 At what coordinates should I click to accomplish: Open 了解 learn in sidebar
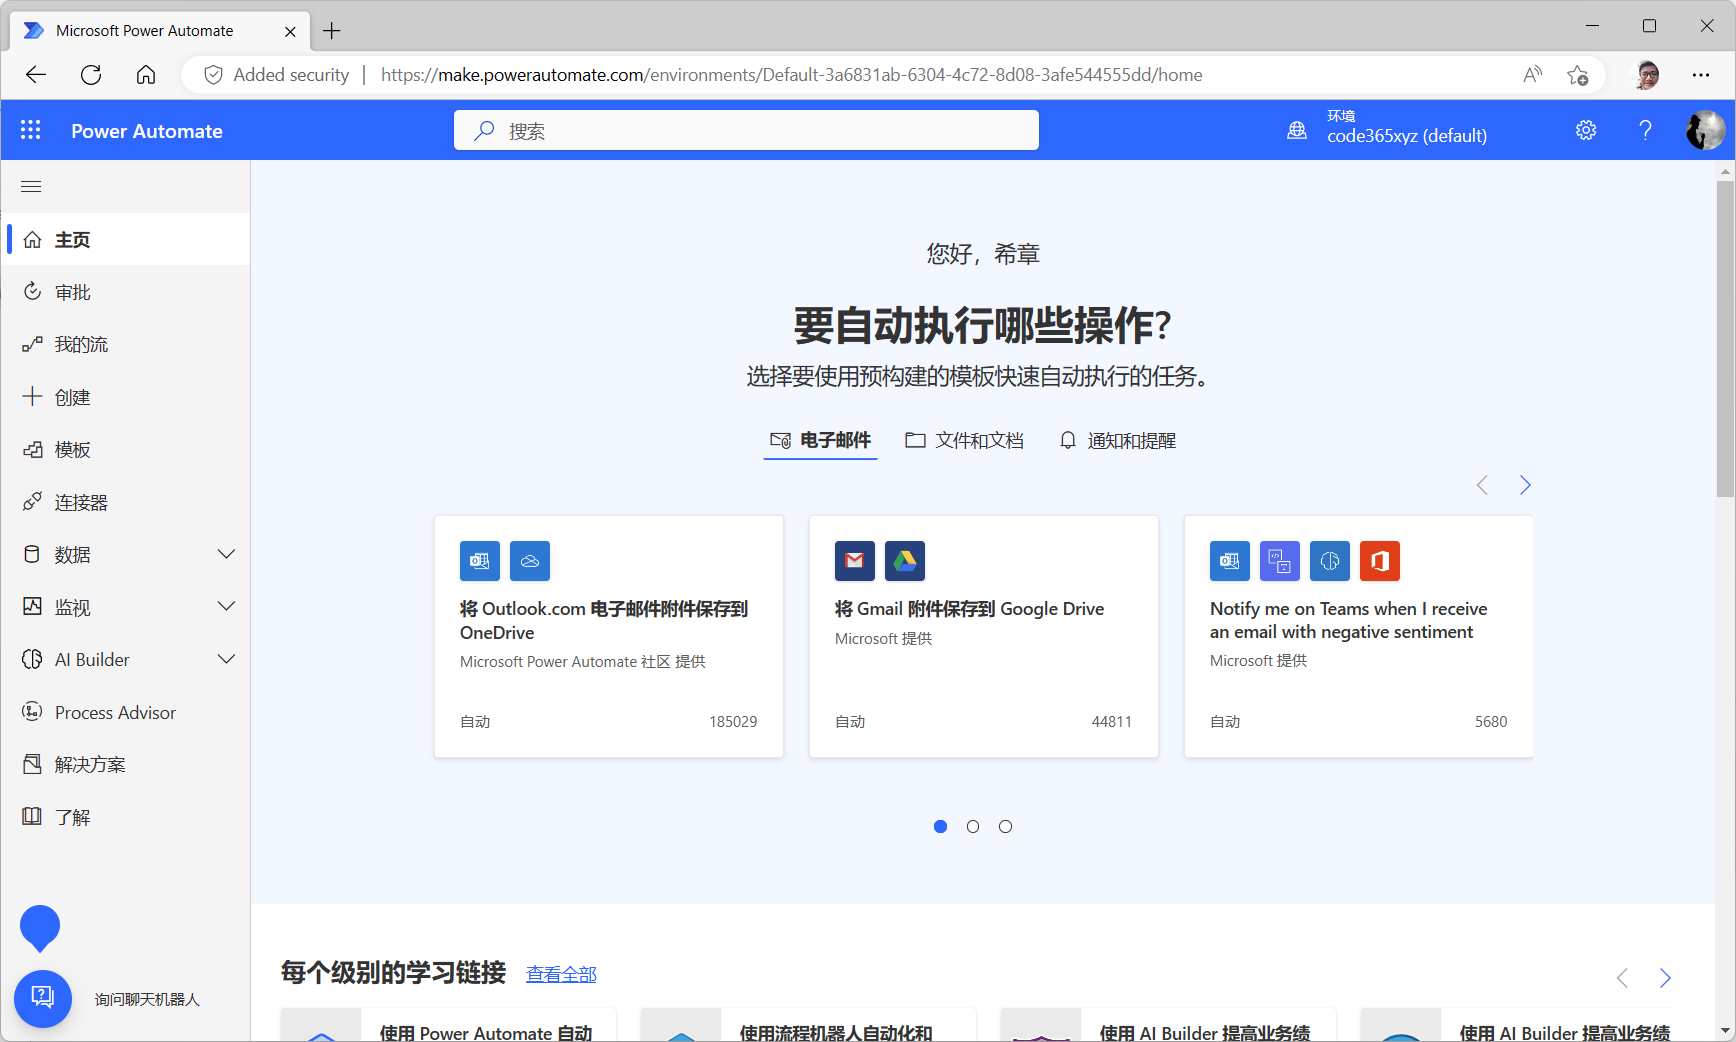point(125,817)
